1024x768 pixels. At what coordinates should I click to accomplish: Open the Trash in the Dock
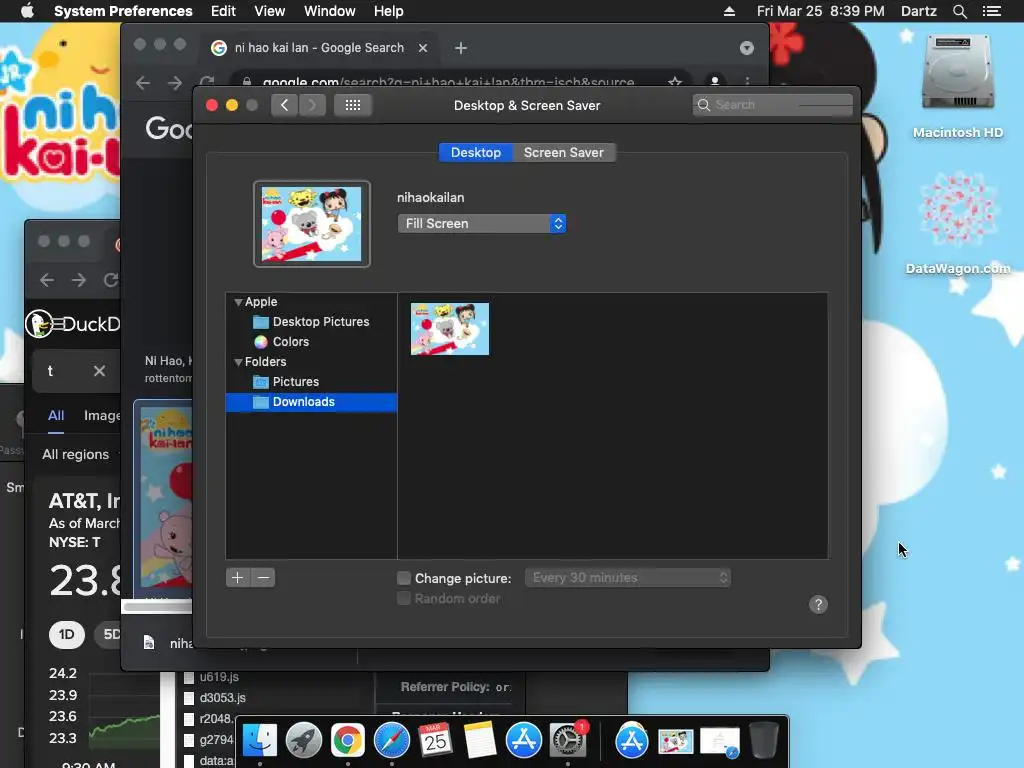pos(763,741)
